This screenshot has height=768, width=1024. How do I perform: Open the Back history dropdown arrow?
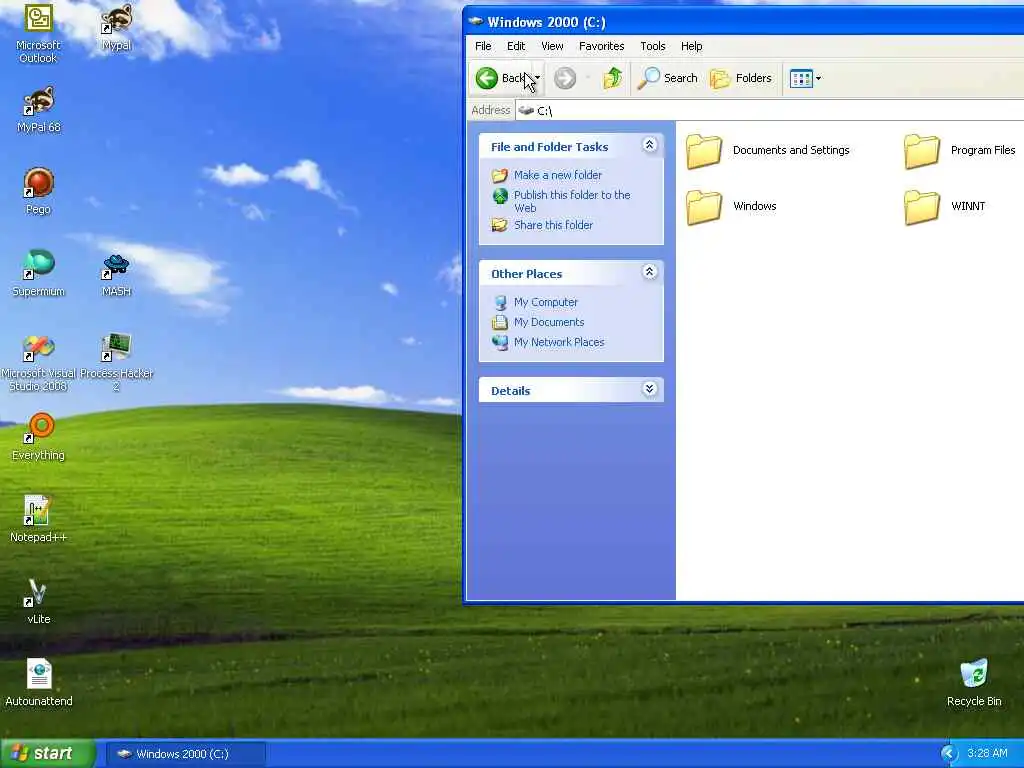(537, 78)
